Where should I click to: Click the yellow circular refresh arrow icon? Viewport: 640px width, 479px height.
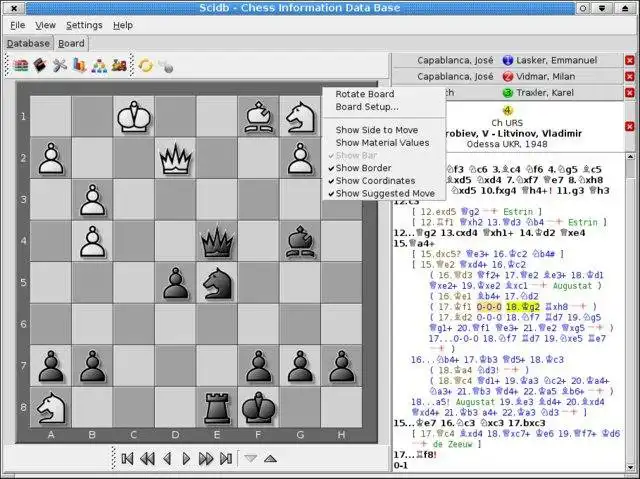pos(145,65)
